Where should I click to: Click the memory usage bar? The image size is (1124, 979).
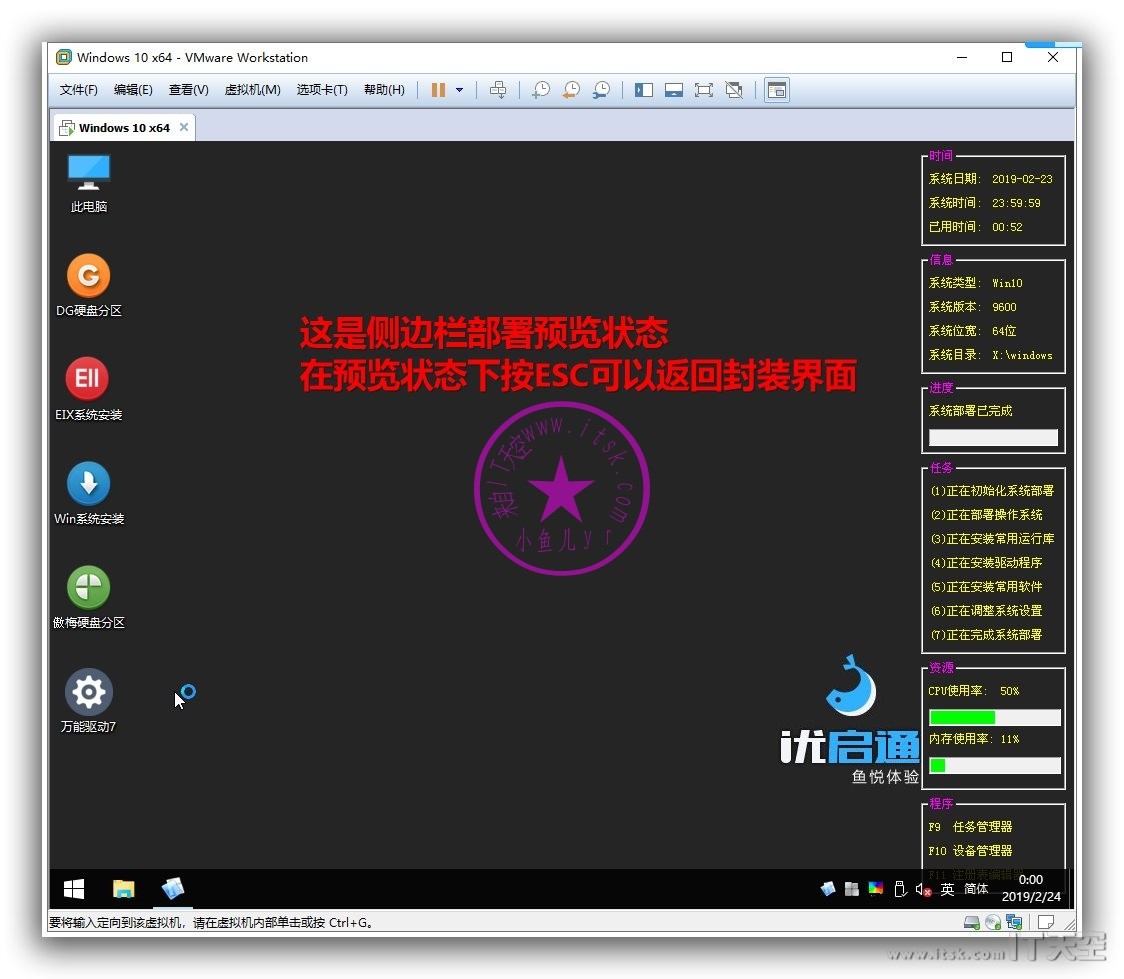coord(994,765)
